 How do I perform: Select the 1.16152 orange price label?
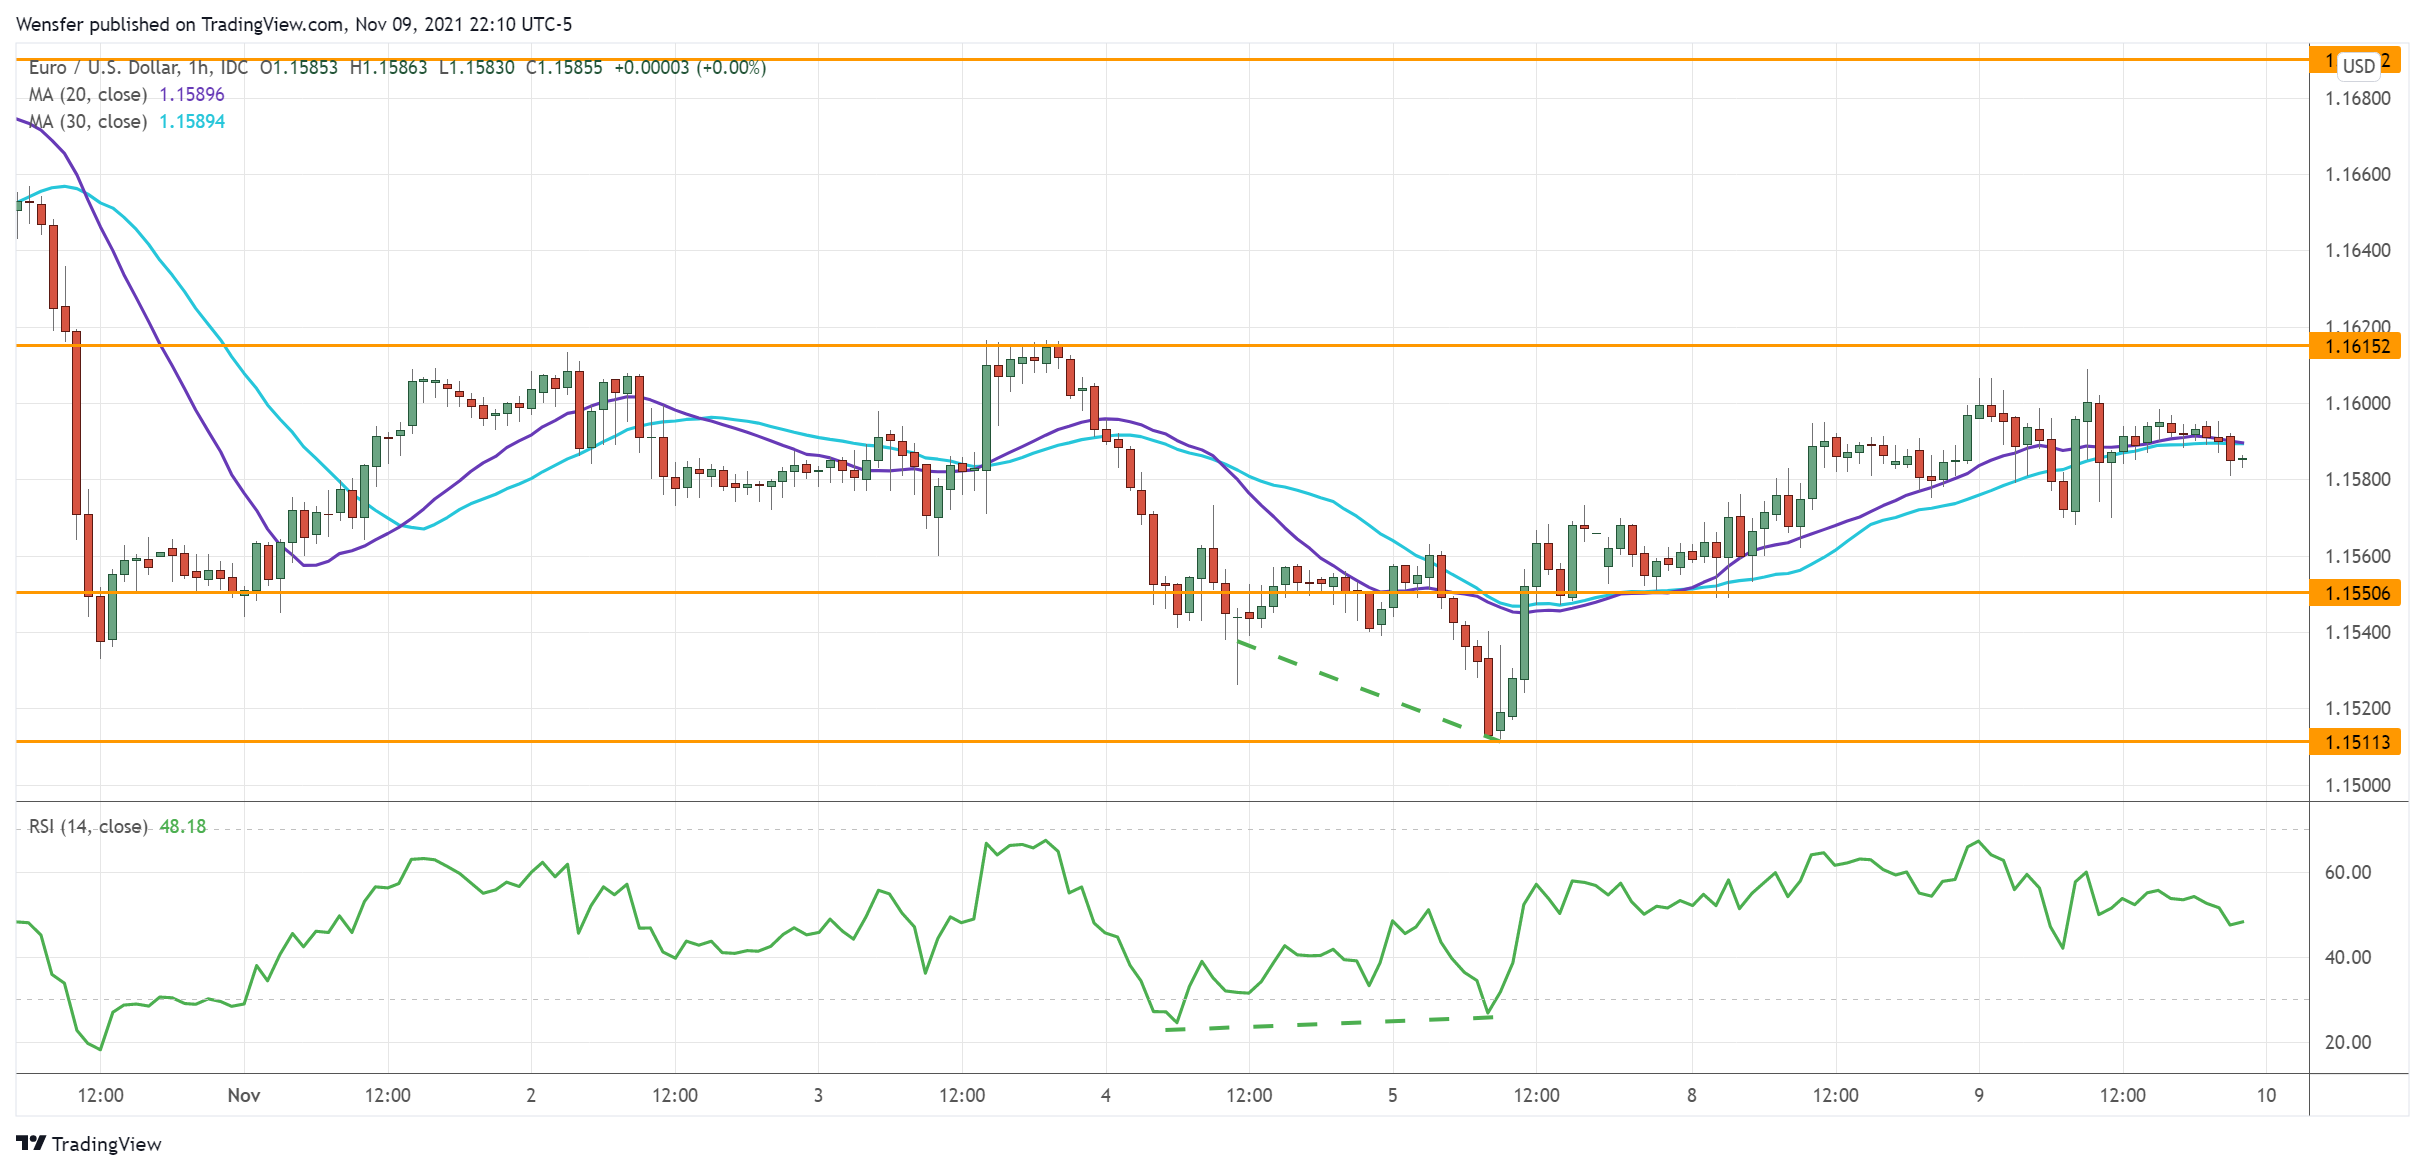coord(2356,347)
